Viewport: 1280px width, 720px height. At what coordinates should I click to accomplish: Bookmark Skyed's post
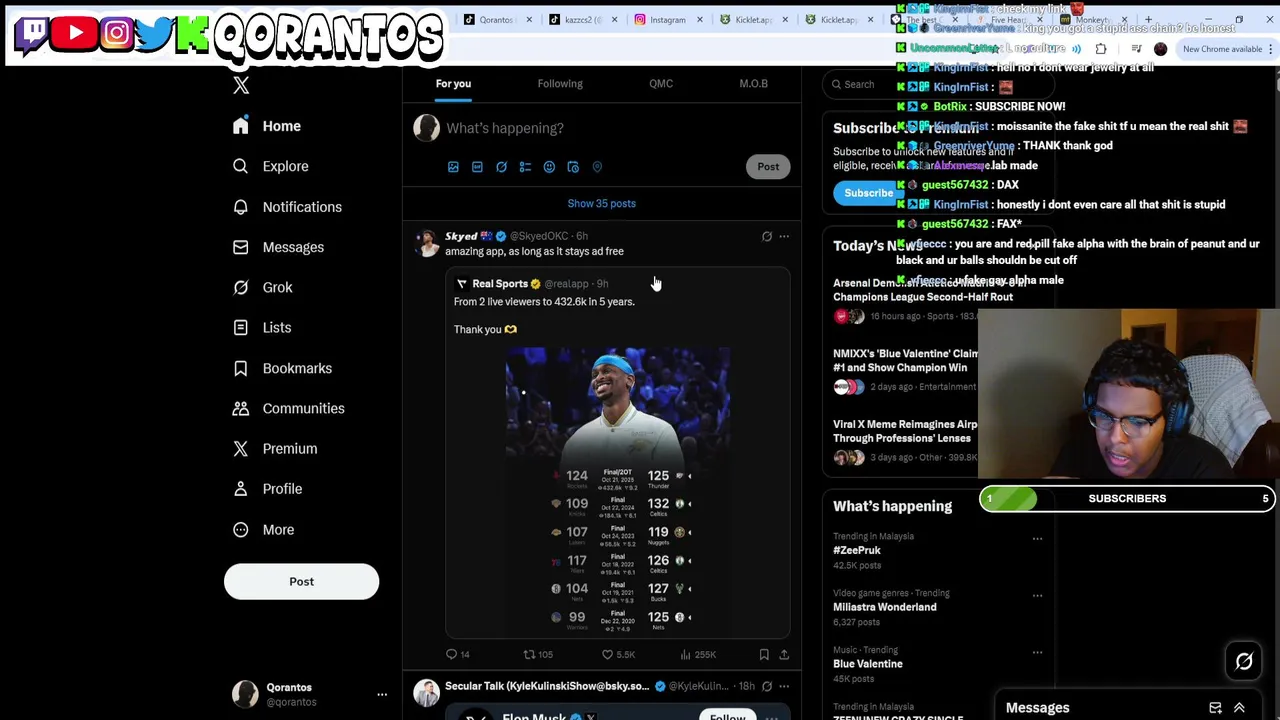tap(764, 655)
